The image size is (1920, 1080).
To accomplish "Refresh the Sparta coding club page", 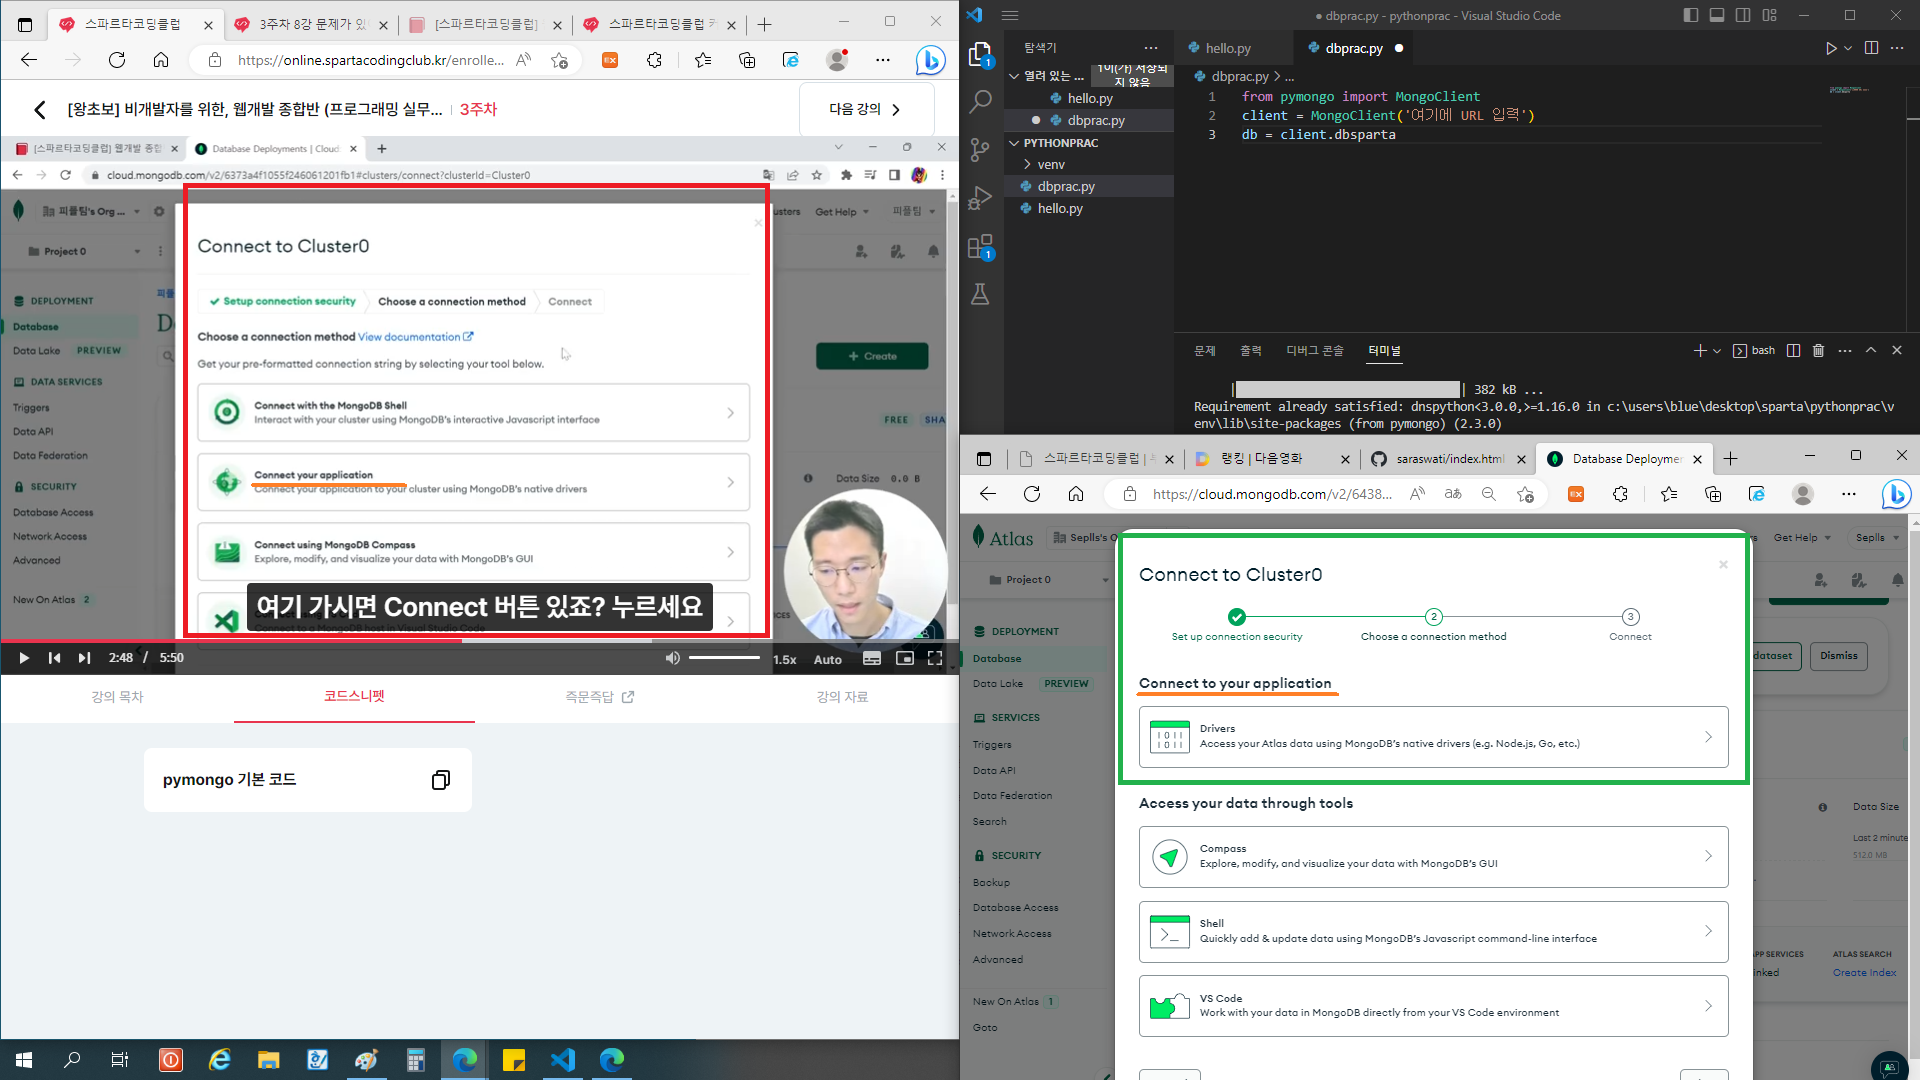I will 117,60.
